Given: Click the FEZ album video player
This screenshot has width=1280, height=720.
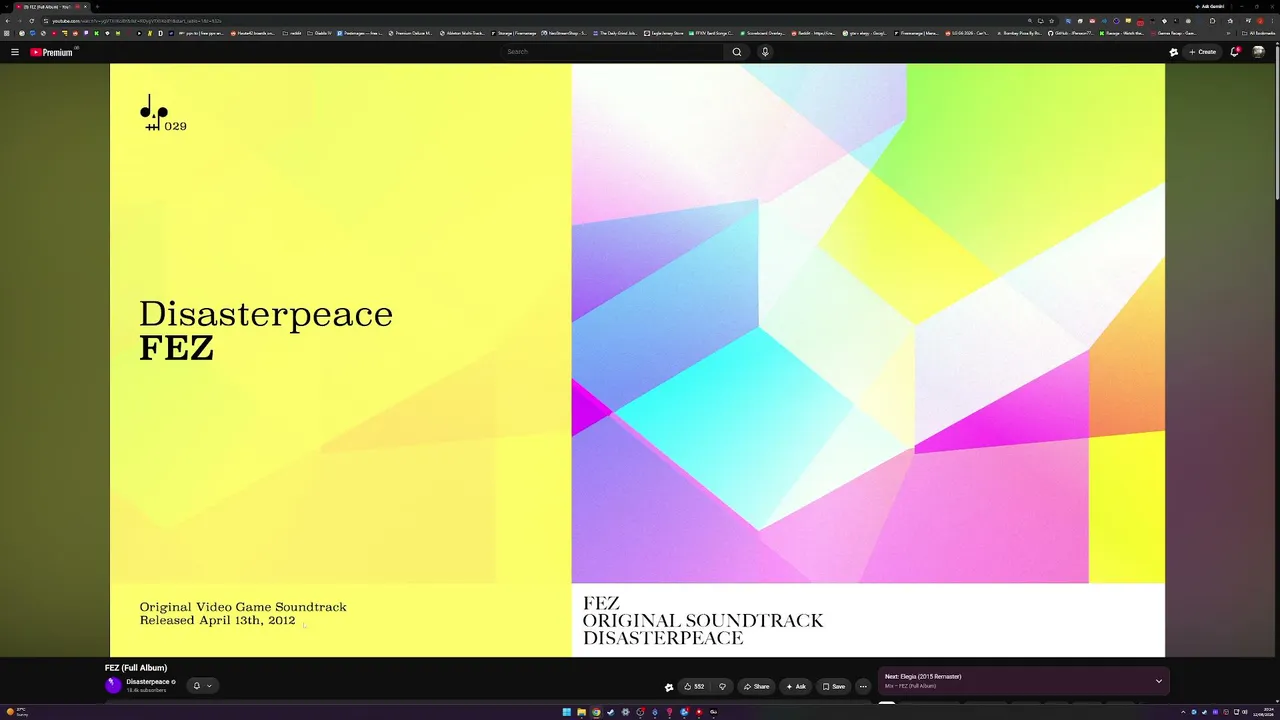Looking at the screenshot, I should [637, 360].
